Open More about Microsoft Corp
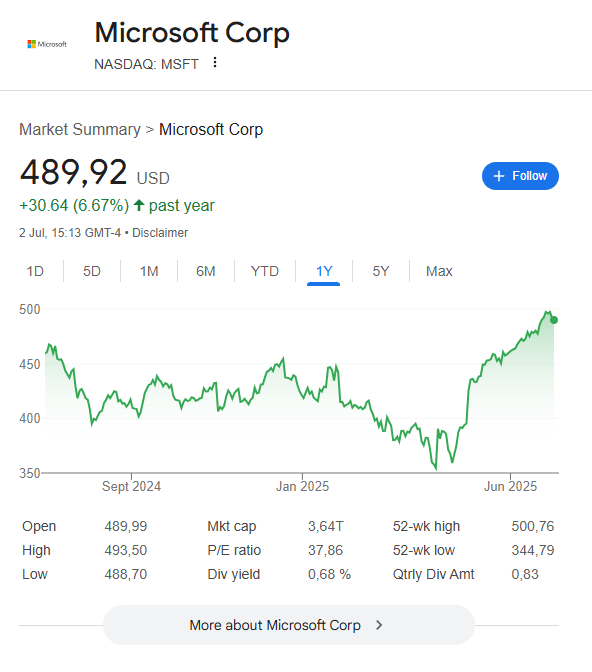 (x=289, y=625)
